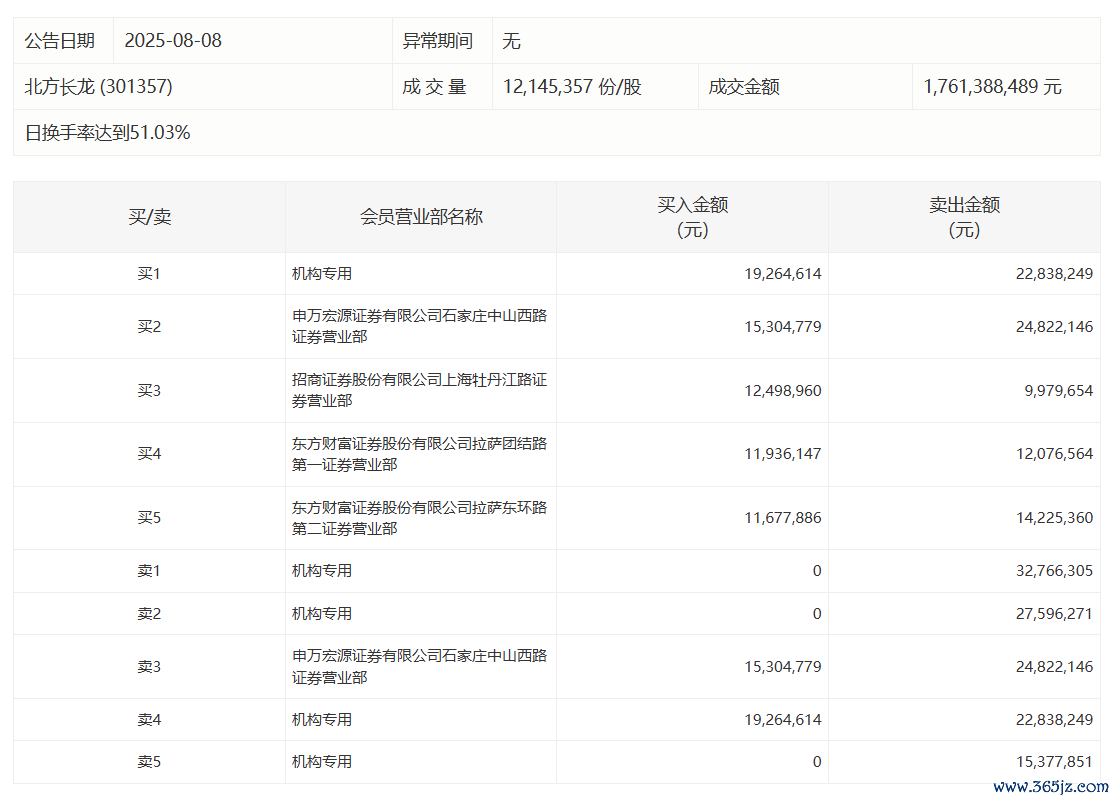This screenshot has width=1116, height=802.
Task: Click 机构专用 in the 买1 row
Action: pos(322,273)
